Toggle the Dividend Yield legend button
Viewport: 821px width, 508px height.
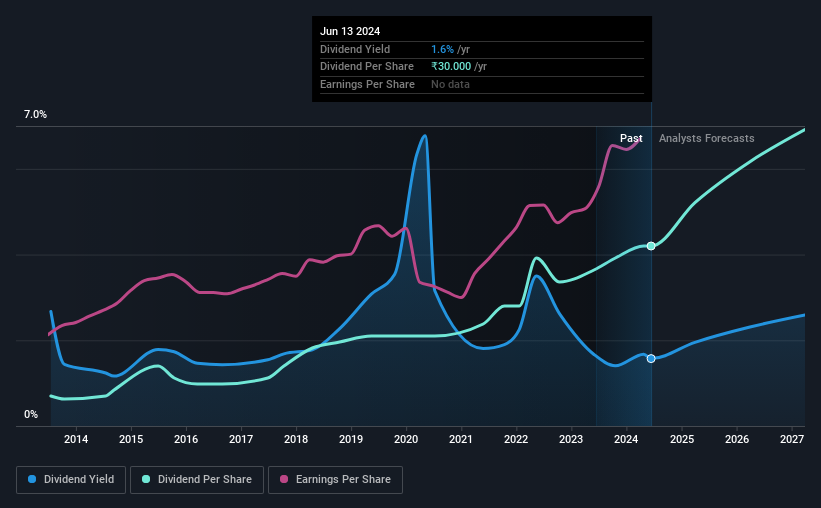click(x=71, y=480)
